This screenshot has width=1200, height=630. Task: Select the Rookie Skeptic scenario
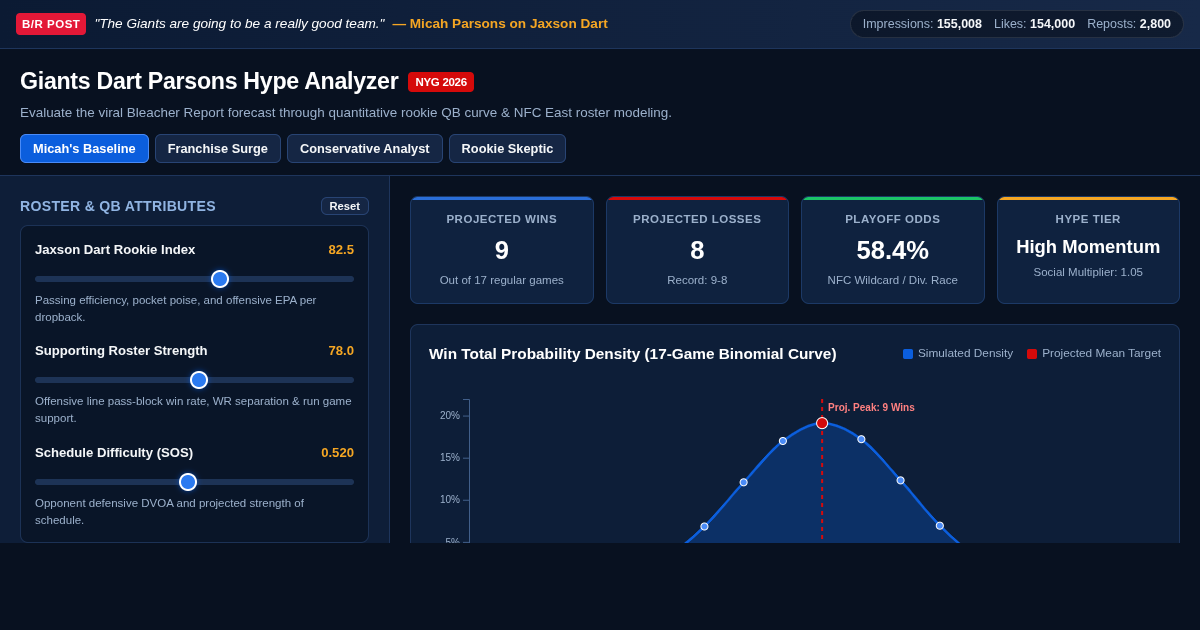click(x=507, y=149)
